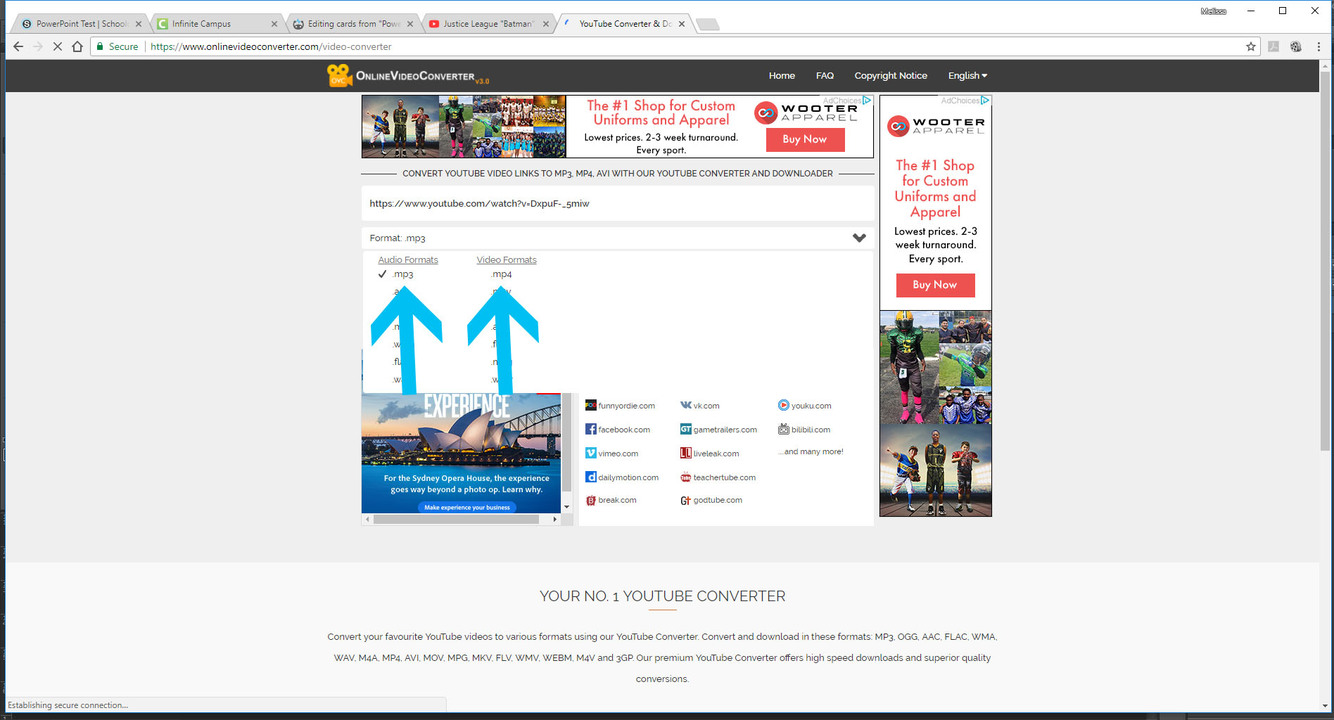
Task: Click the dailymotion.com site icon
Action: pos(591,477)
